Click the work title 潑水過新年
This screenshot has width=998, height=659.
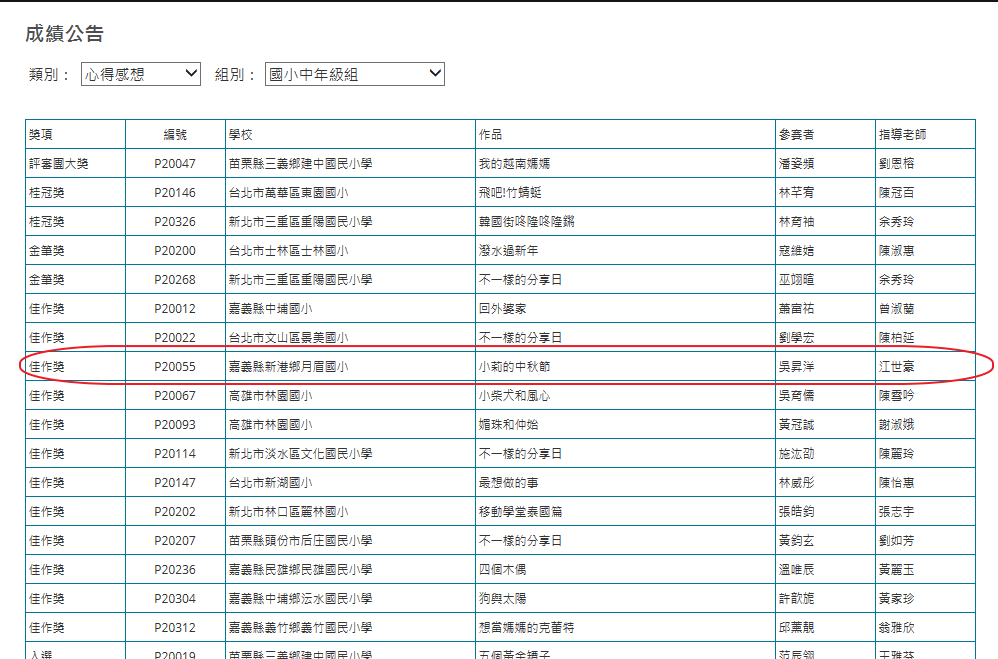[x=508, y=251]
